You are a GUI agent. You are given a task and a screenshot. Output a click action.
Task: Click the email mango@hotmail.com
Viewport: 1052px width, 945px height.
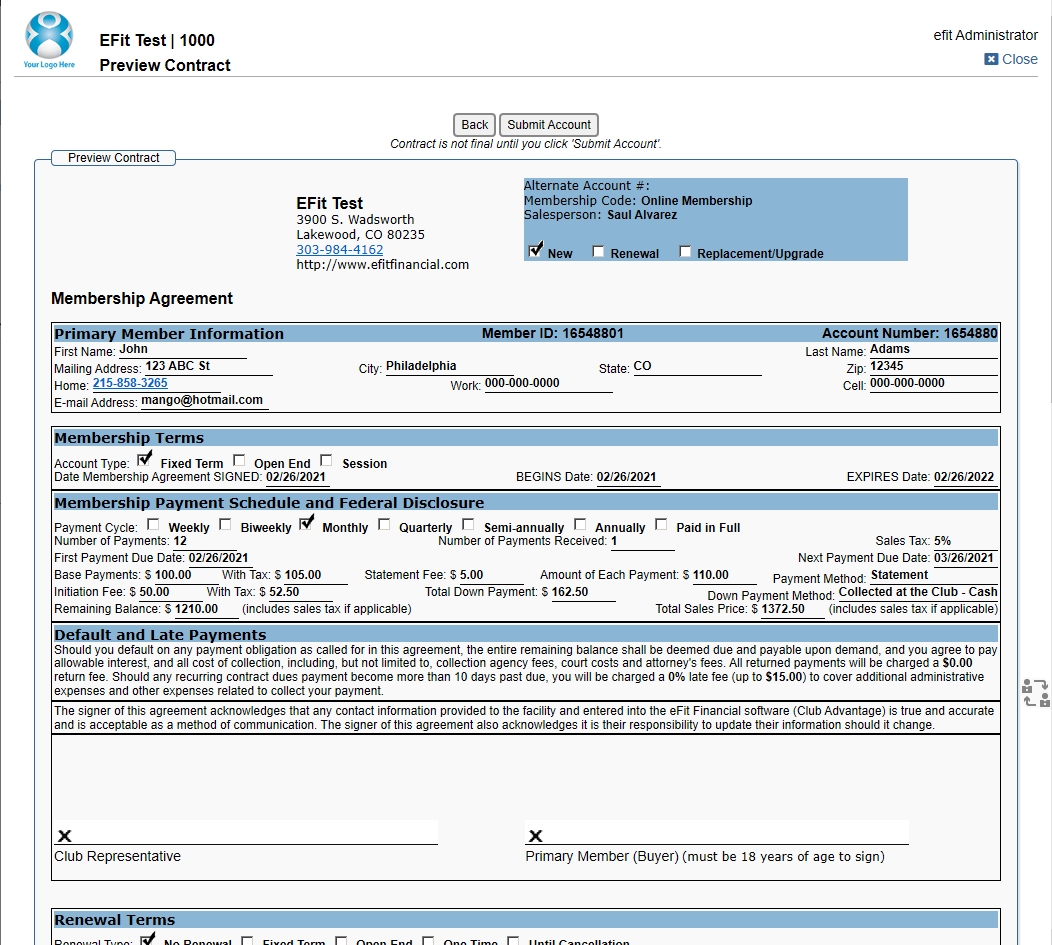click(202, 400)
